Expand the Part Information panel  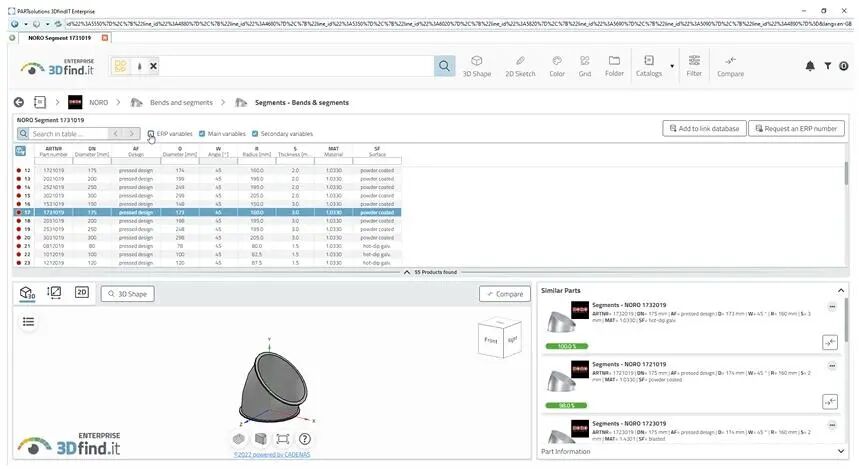tap(841, 451)
